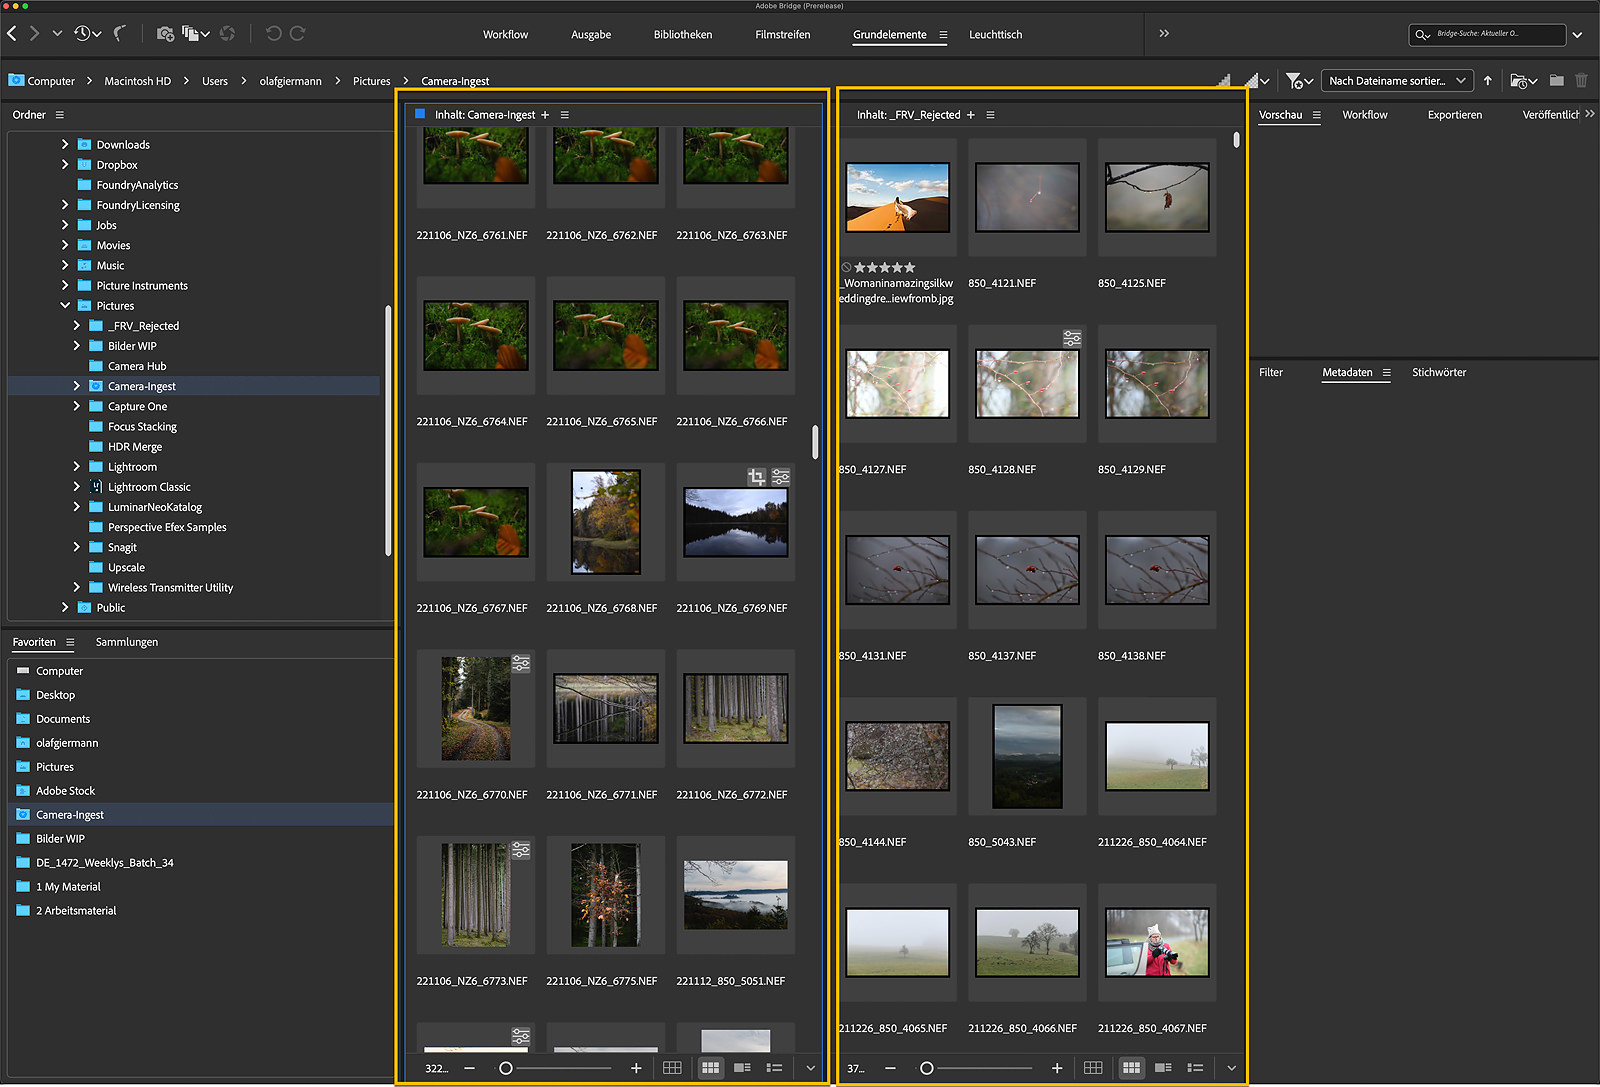This screenshot has width=1600, height=1087.
Task: Collapse the Pictures folder in tree
Action: (x=65, y=306)
